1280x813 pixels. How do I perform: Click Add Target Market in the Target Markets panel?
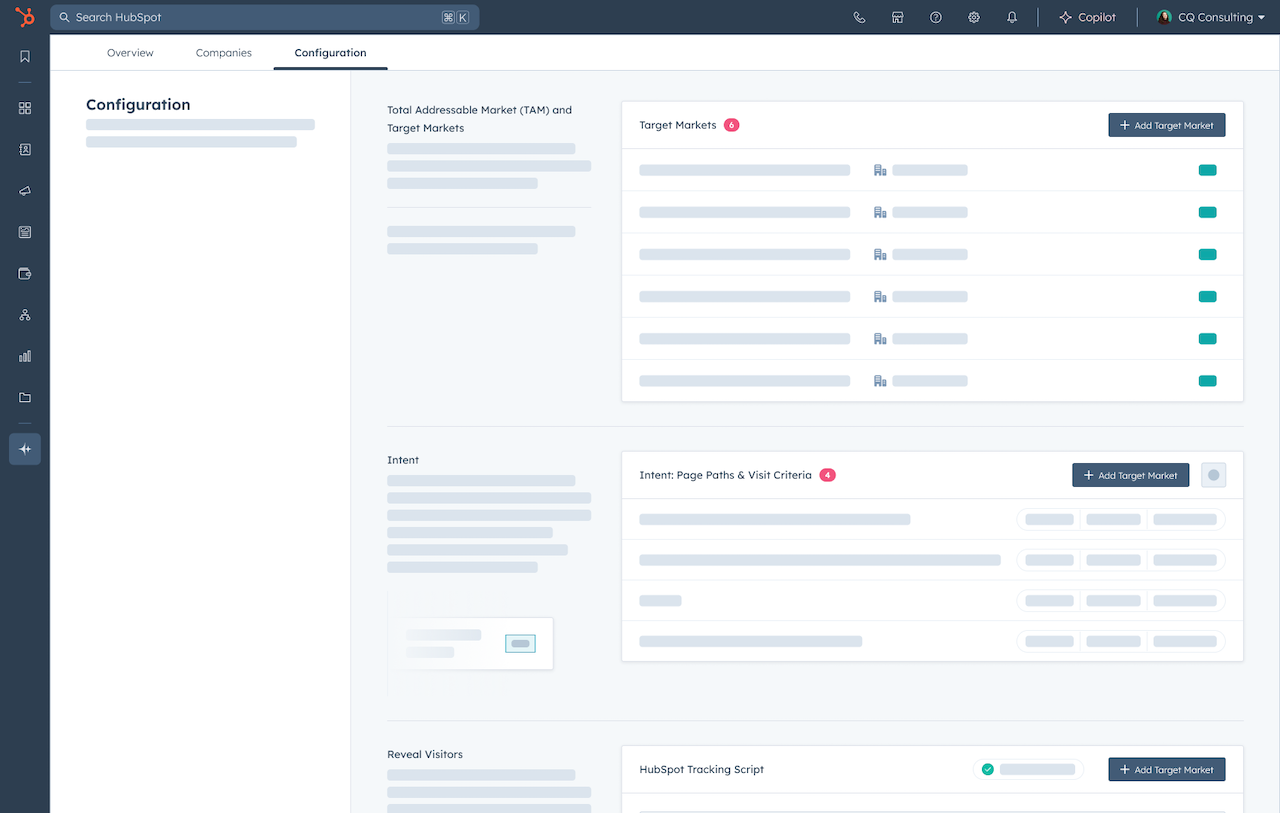pos(1166,124)
